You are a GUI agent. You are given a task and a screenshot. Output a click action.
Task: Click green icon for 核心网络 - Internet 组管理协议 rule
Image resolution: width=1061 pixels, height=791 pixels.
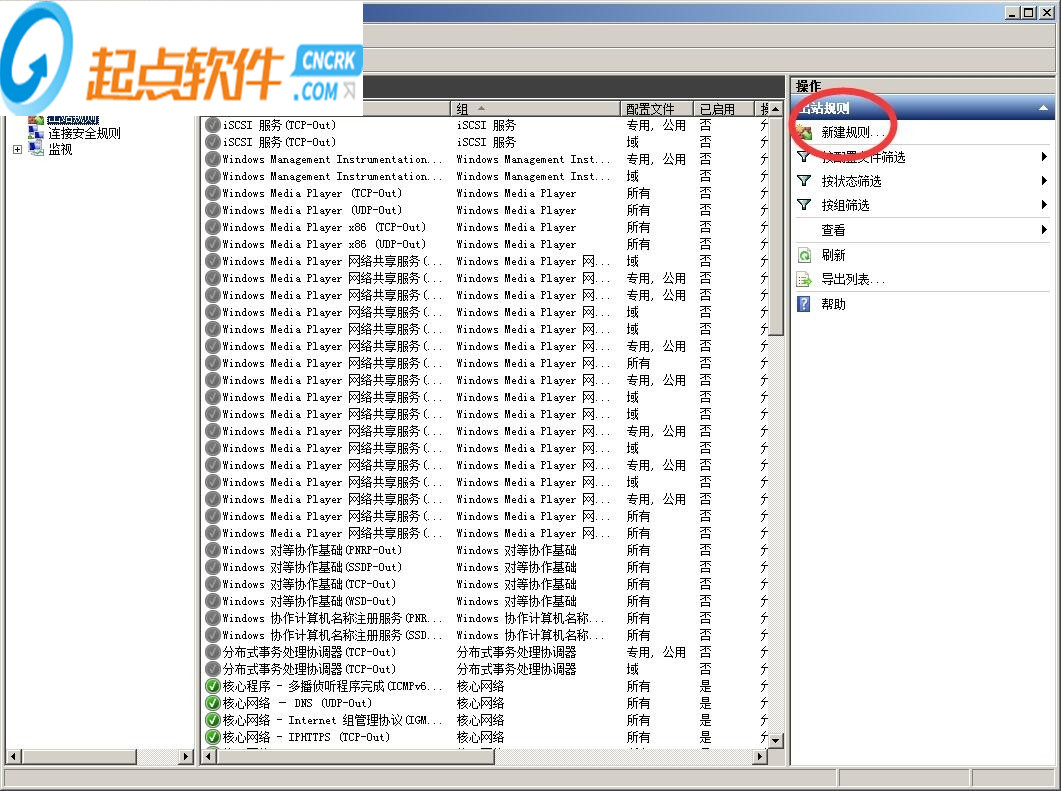(212, 720)
